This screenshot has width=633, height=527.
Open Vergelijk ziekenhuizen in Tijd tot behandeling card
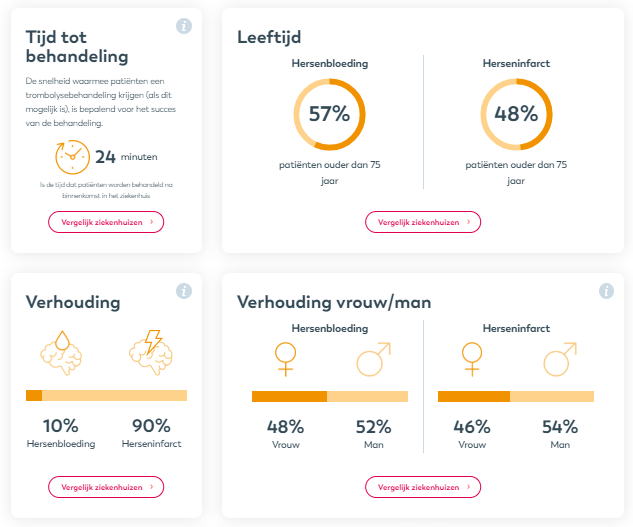[x=106, y=222]
